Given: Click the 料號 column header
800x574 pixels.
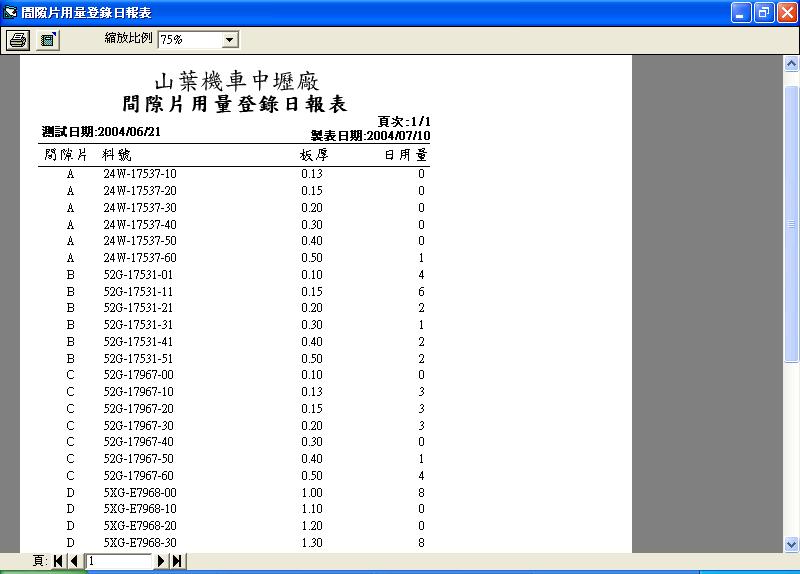Looking at the screenshot, I should (117, 155).
